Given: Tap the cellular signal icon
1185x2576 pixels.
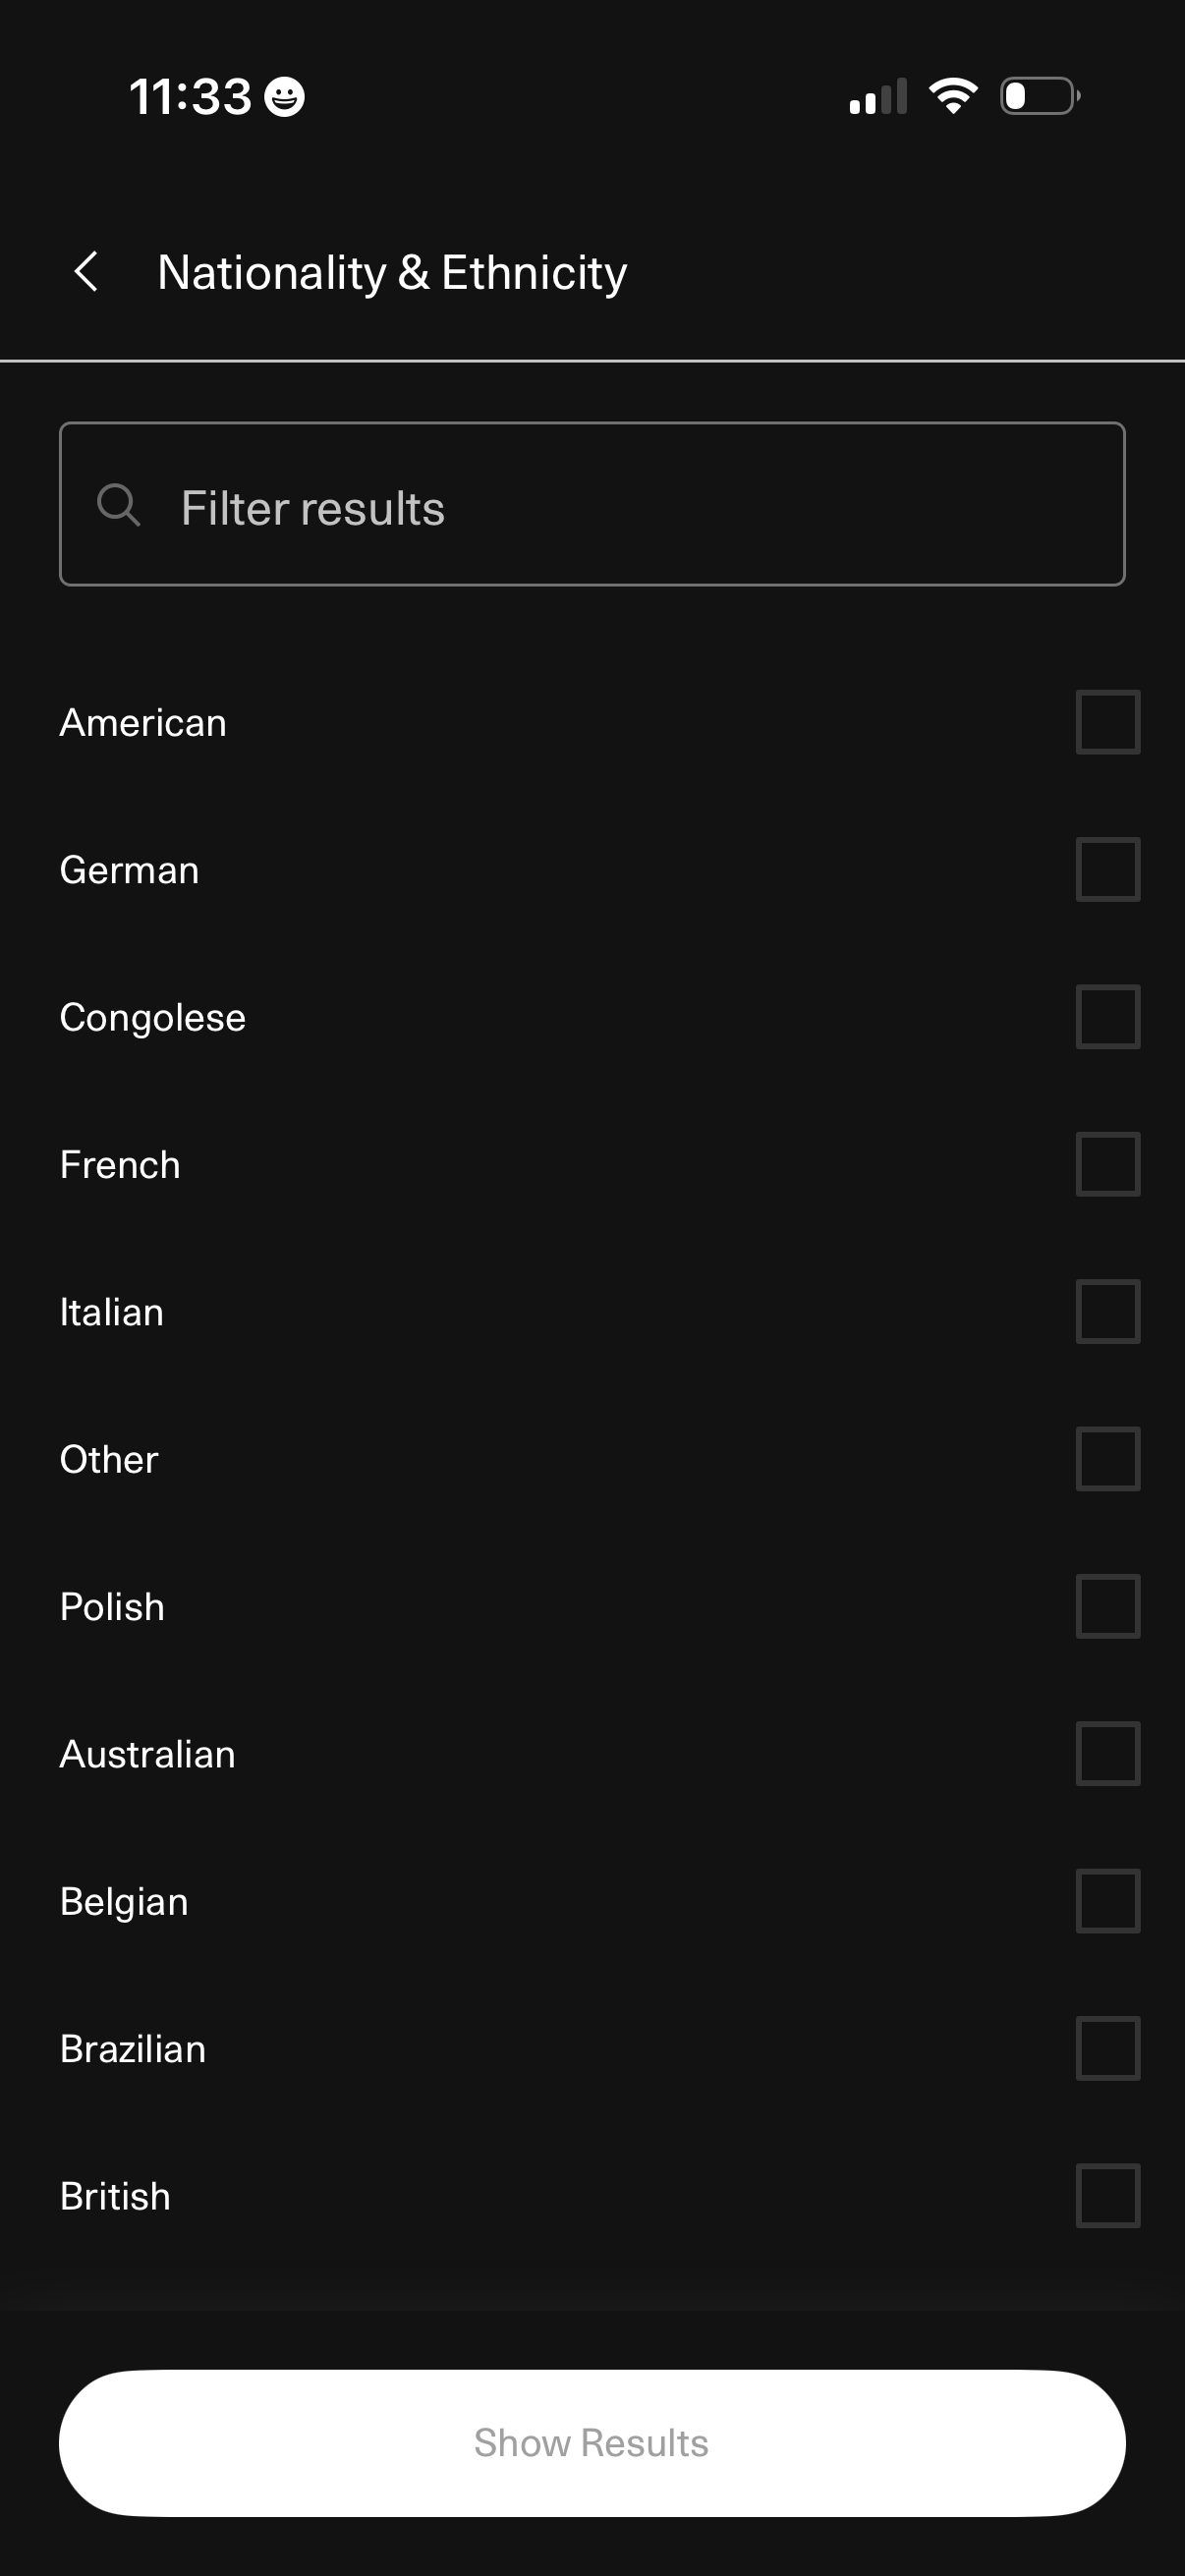Looking at the screenshot, I should pos(878,97).
